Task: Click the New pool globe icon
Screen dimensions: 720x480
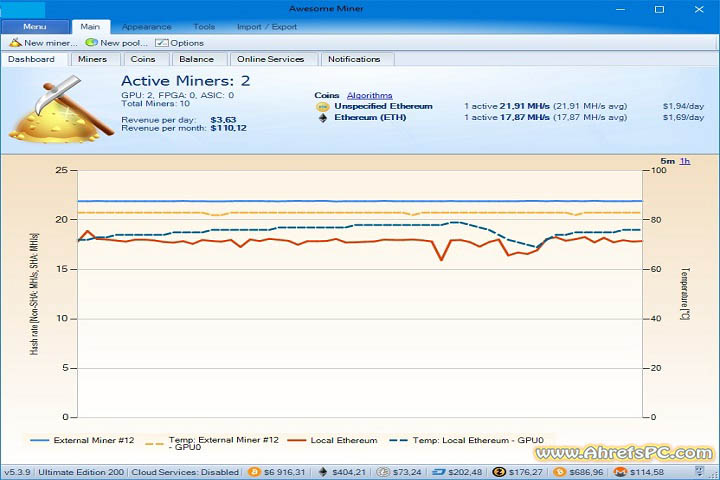Action: pos(91,42)
